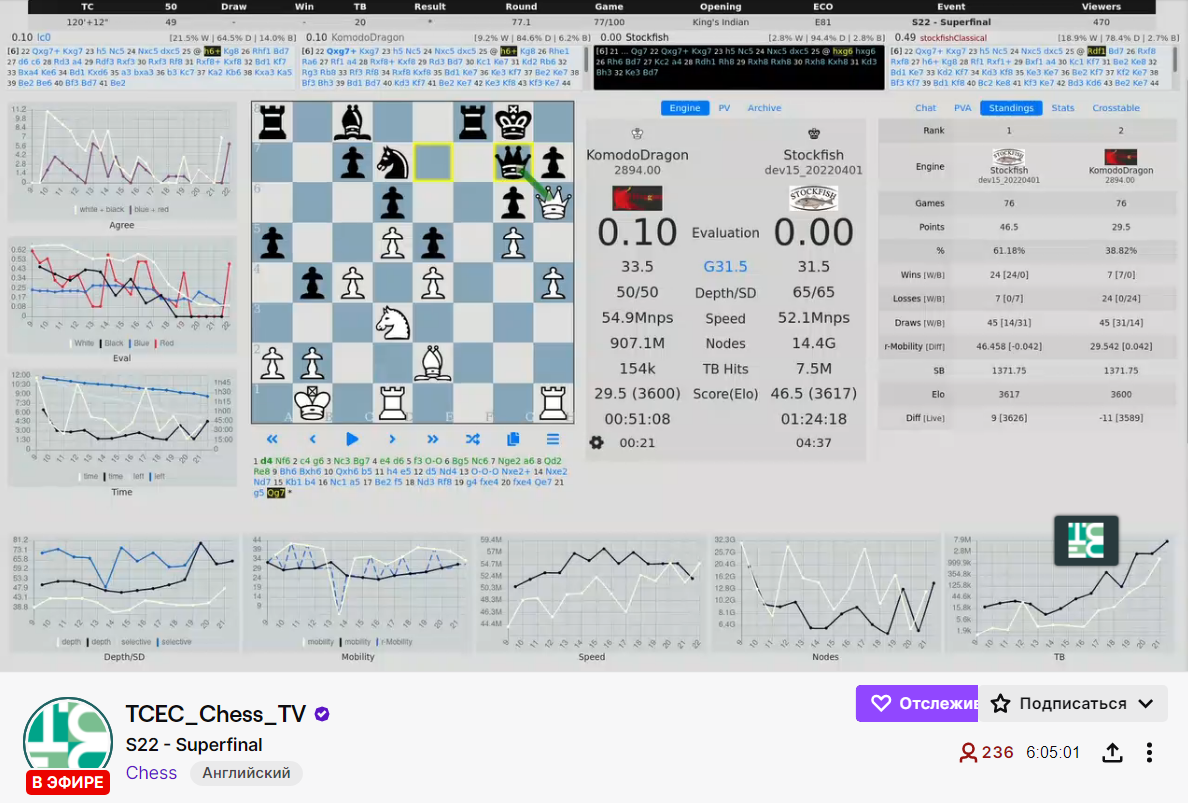
Task: Jump to last move with double-right arrow
Action: [x=432, y=439]
